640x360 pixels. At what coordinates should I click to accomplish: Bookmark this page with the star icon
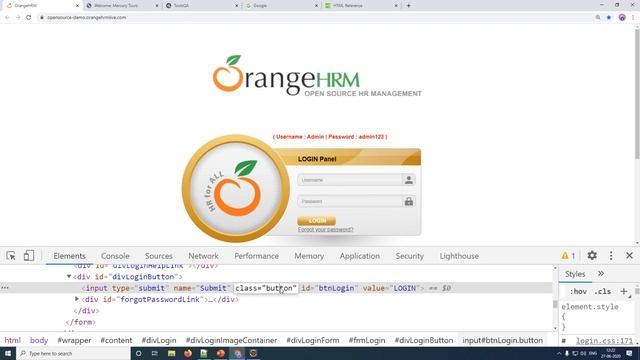click(x=609, y=18)
